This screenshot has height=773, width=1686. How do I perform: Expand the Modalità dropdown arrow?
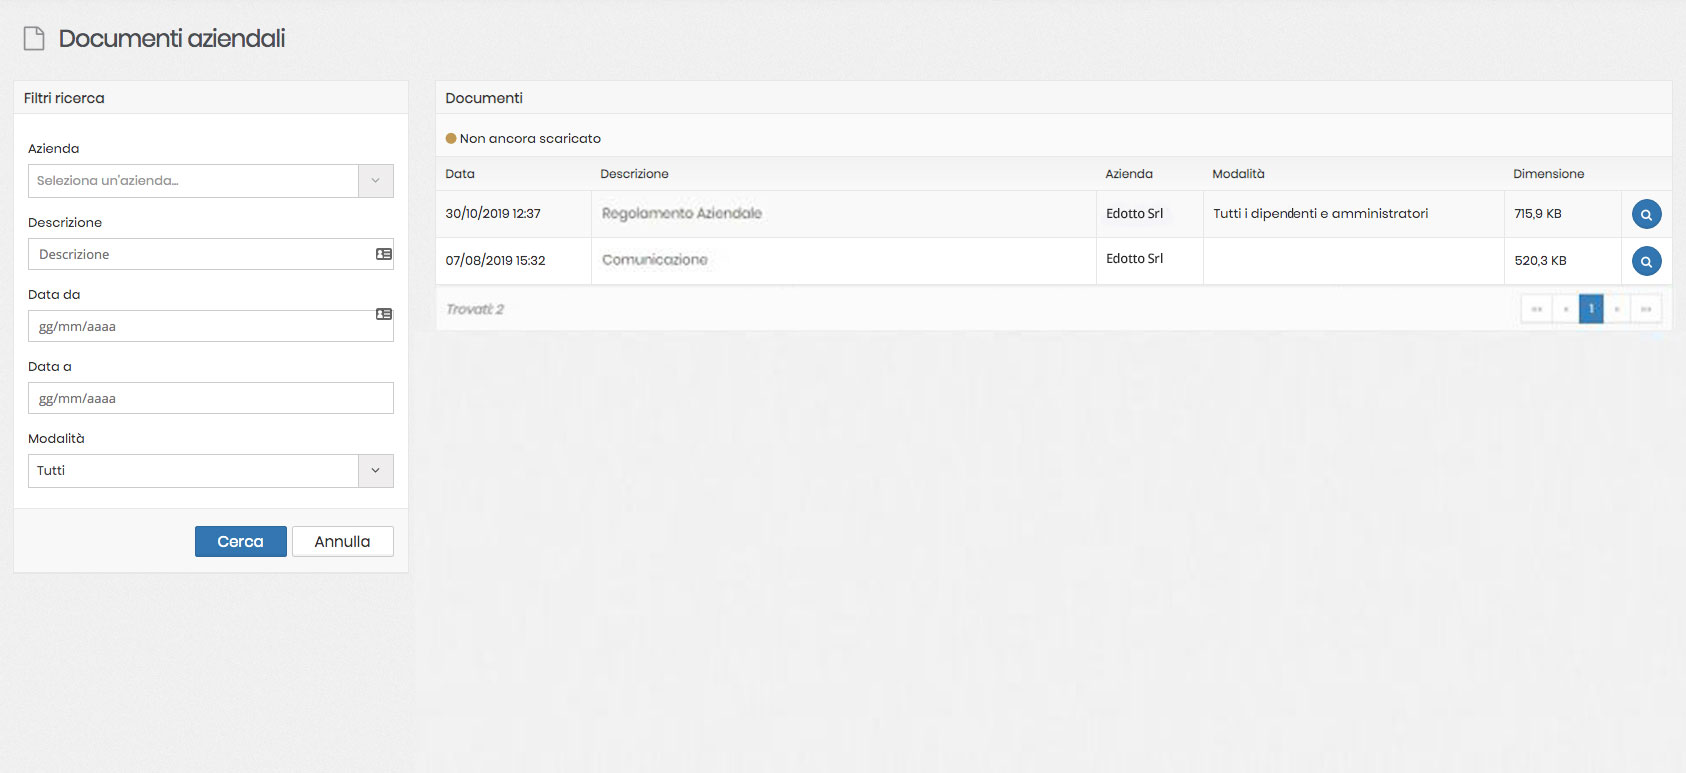point(376,471)
